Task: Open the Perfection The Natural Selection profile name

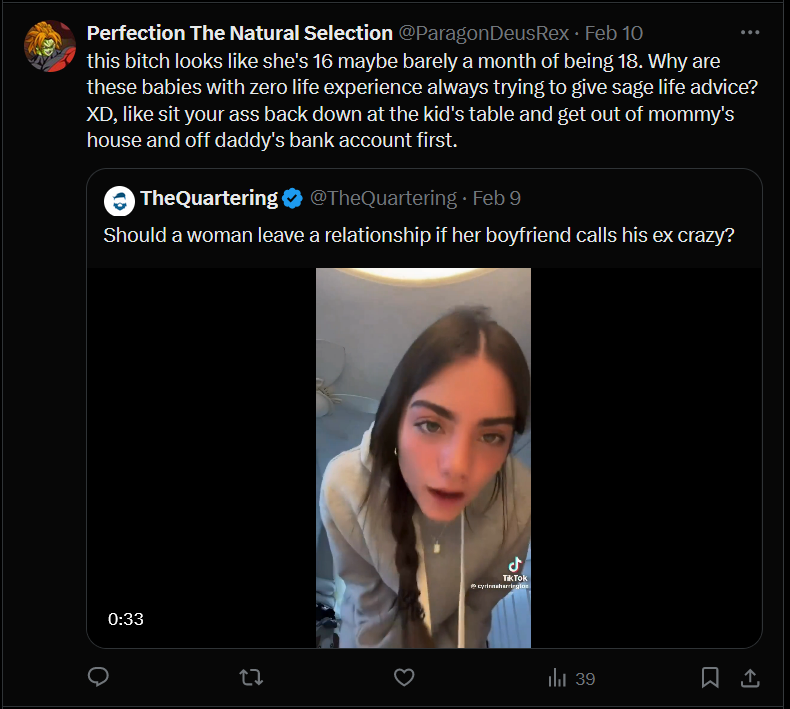Action: (240, 33)
